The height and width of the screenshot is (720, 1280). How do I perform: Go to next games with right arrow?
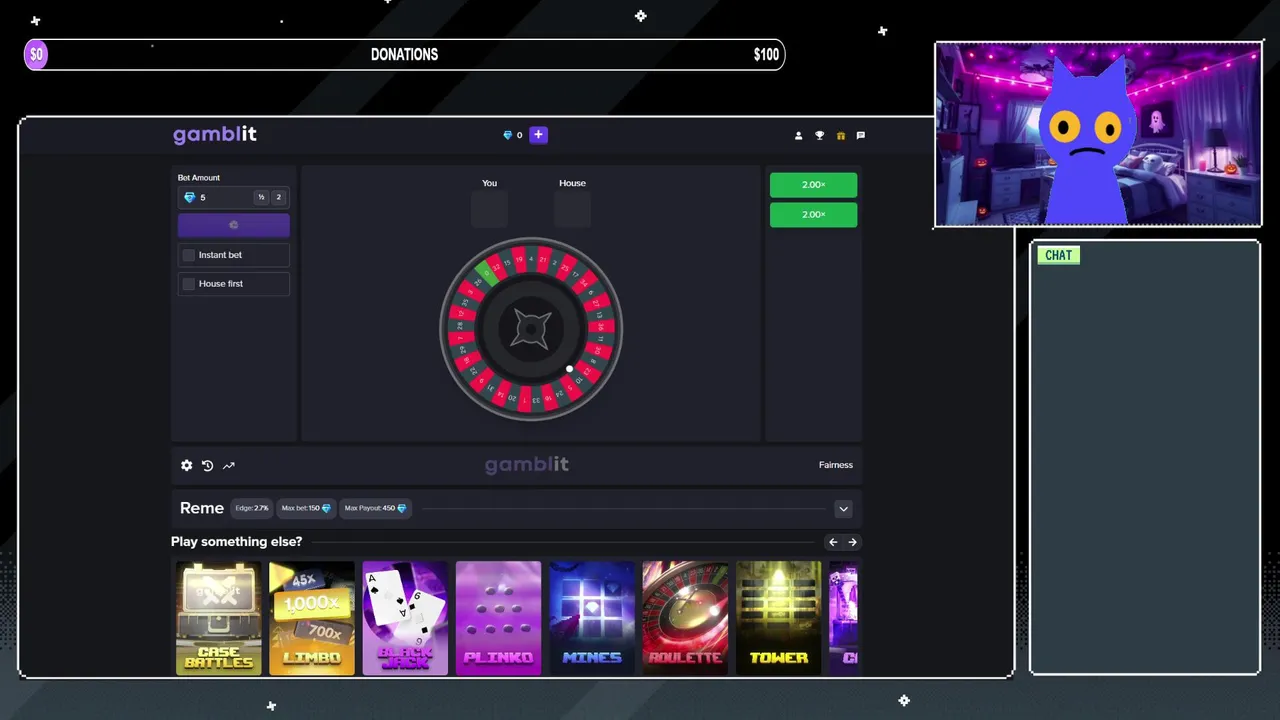(852, 542)
